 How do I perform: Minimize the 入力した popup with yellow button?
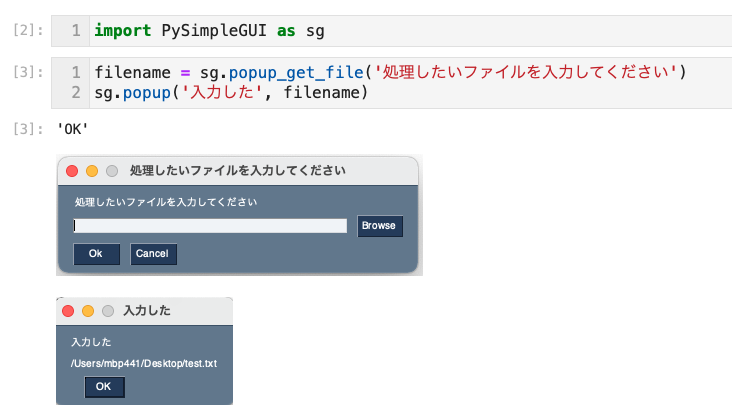coord(87,311)
